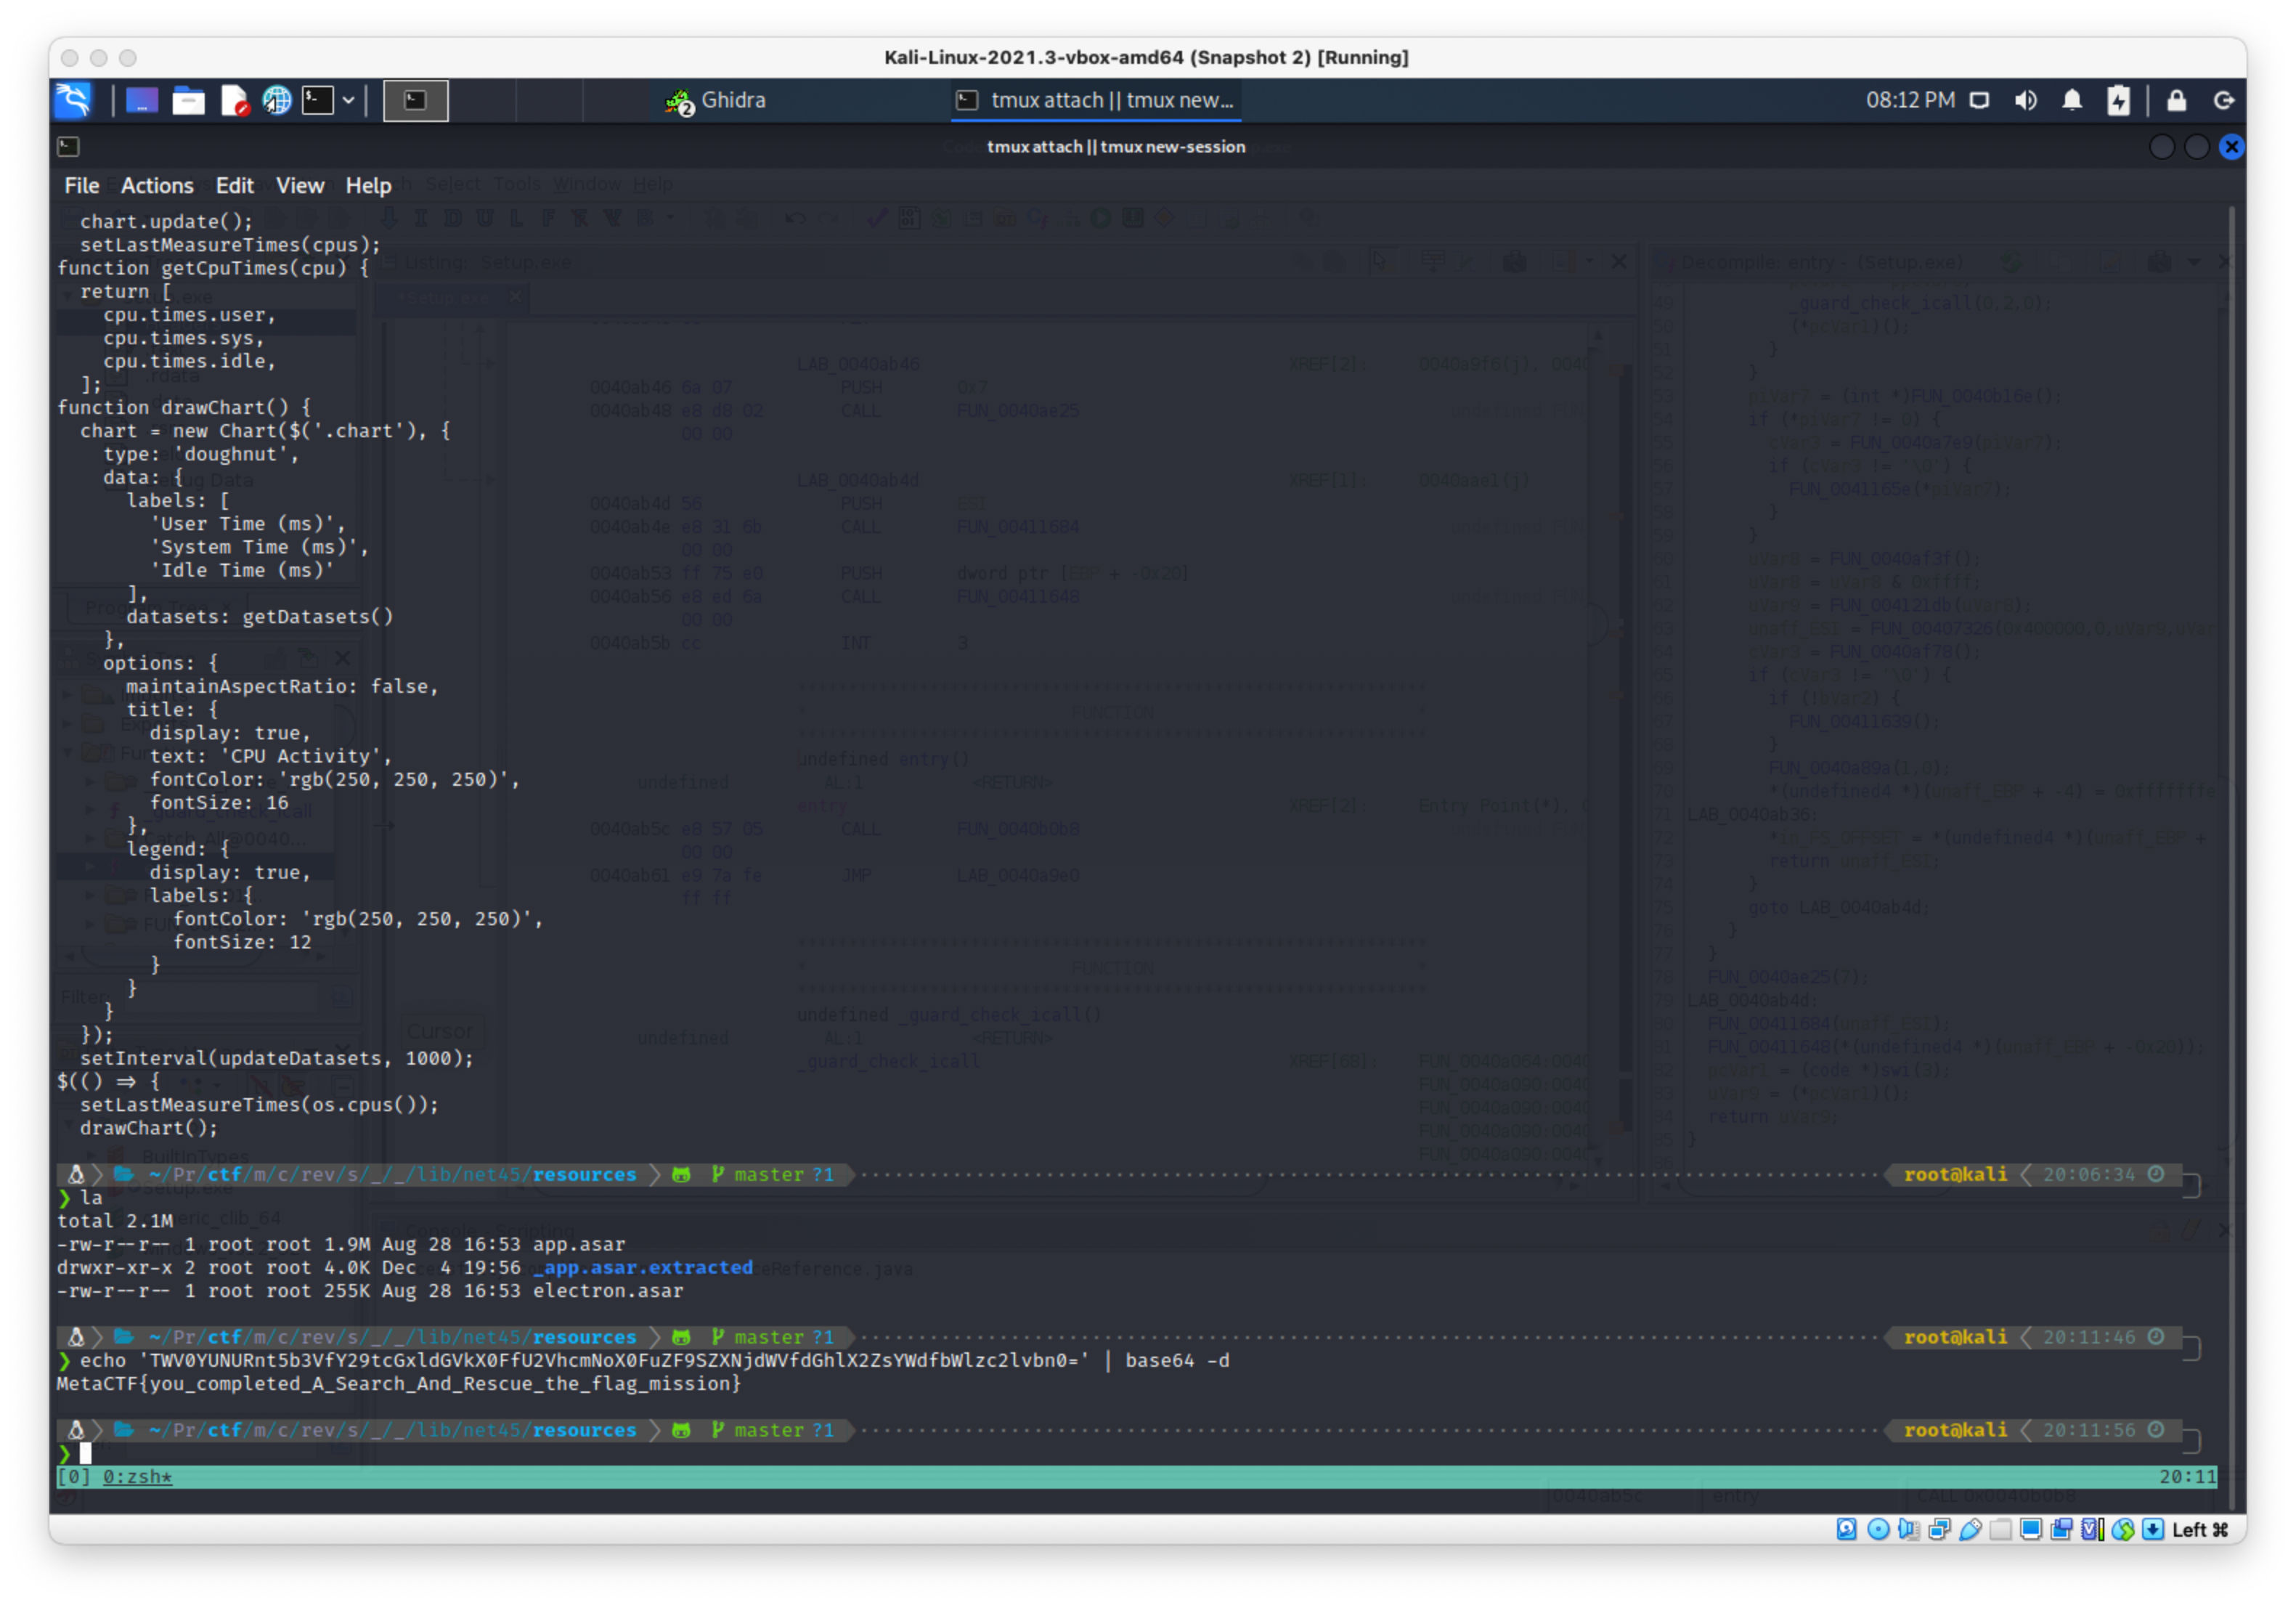Select the tmux attach taskbar window
2296x1605 pixels.
point(1096,100)
